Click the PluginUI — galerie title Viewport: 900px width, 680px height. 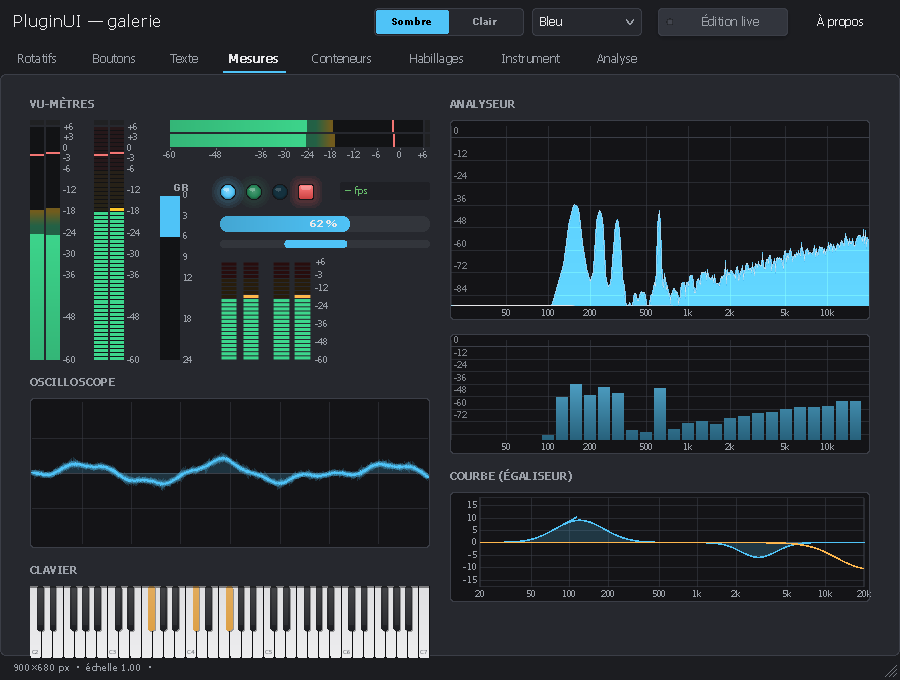click(87, 21)
